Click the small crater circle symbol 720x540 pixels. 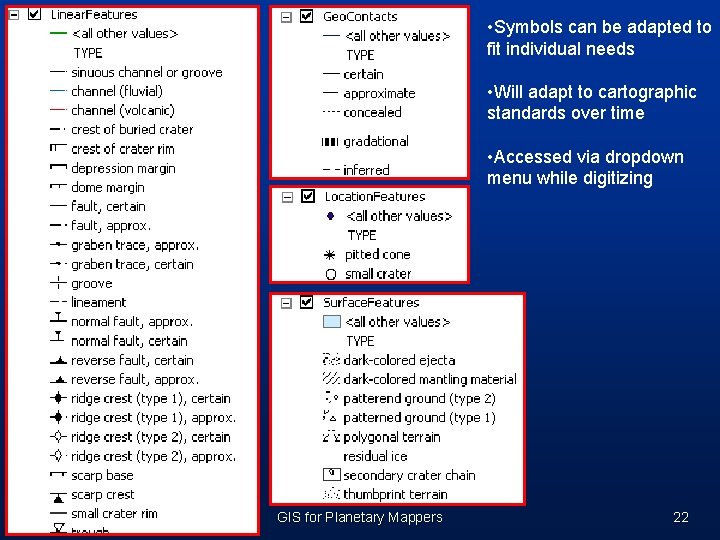point(331,275)
